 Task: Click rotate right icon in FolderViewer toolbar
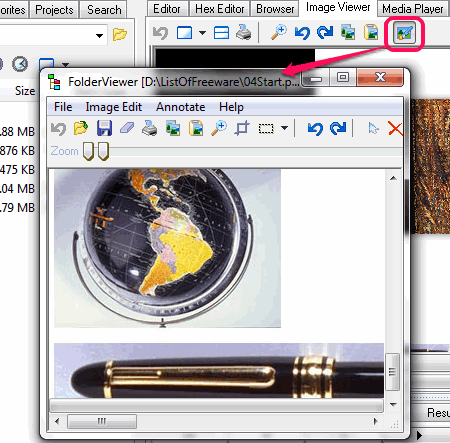click(x=338, y=128)
